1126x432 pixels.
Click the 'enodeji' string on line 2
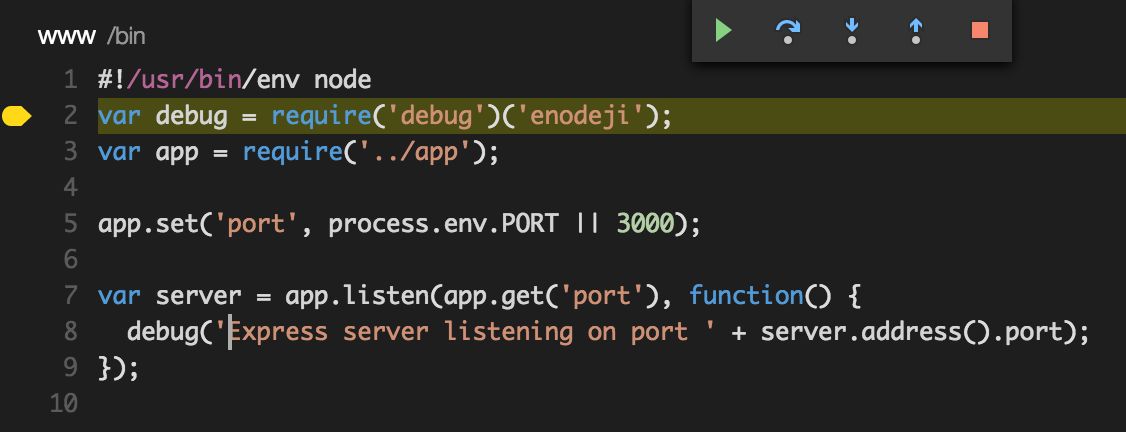coord(580,116)
